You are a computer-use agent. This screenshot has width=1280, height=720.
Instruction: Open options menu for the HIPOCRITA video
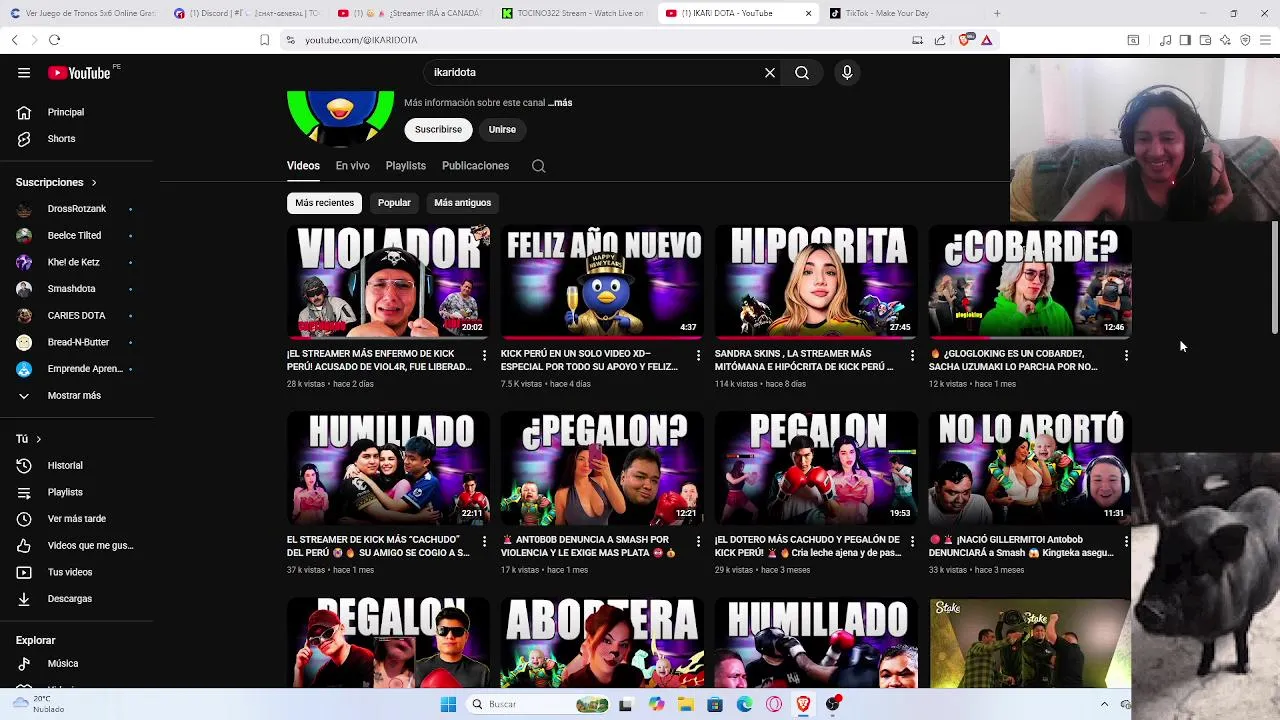coord(912,356)
